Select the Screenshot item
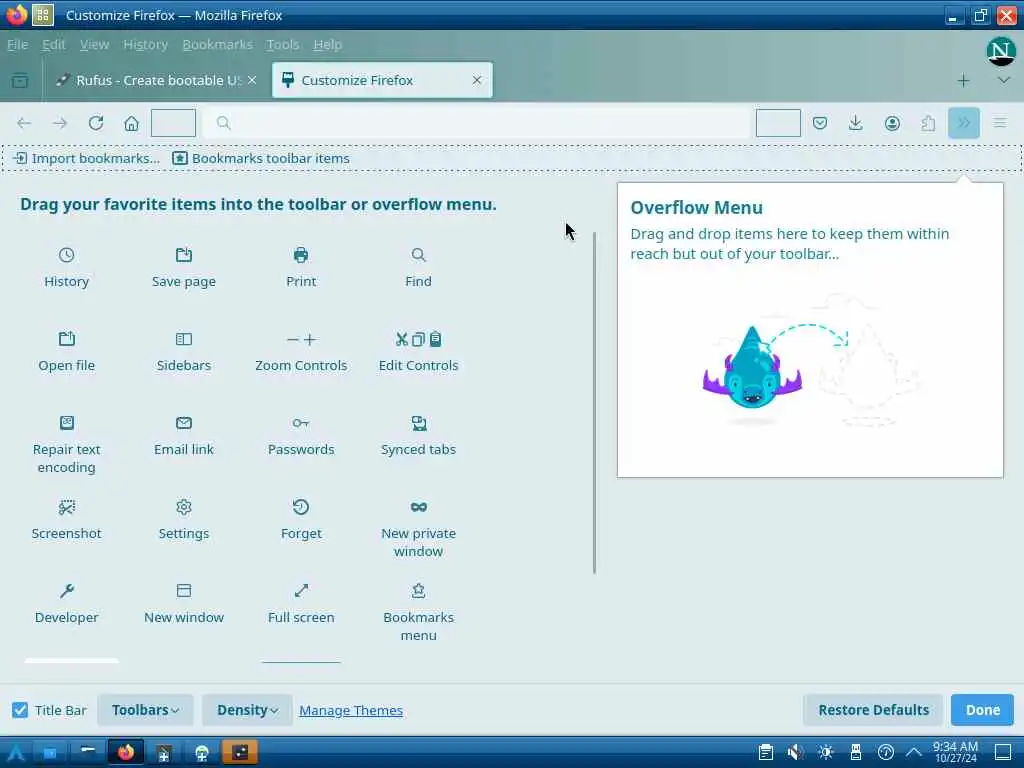 (66, 520)
